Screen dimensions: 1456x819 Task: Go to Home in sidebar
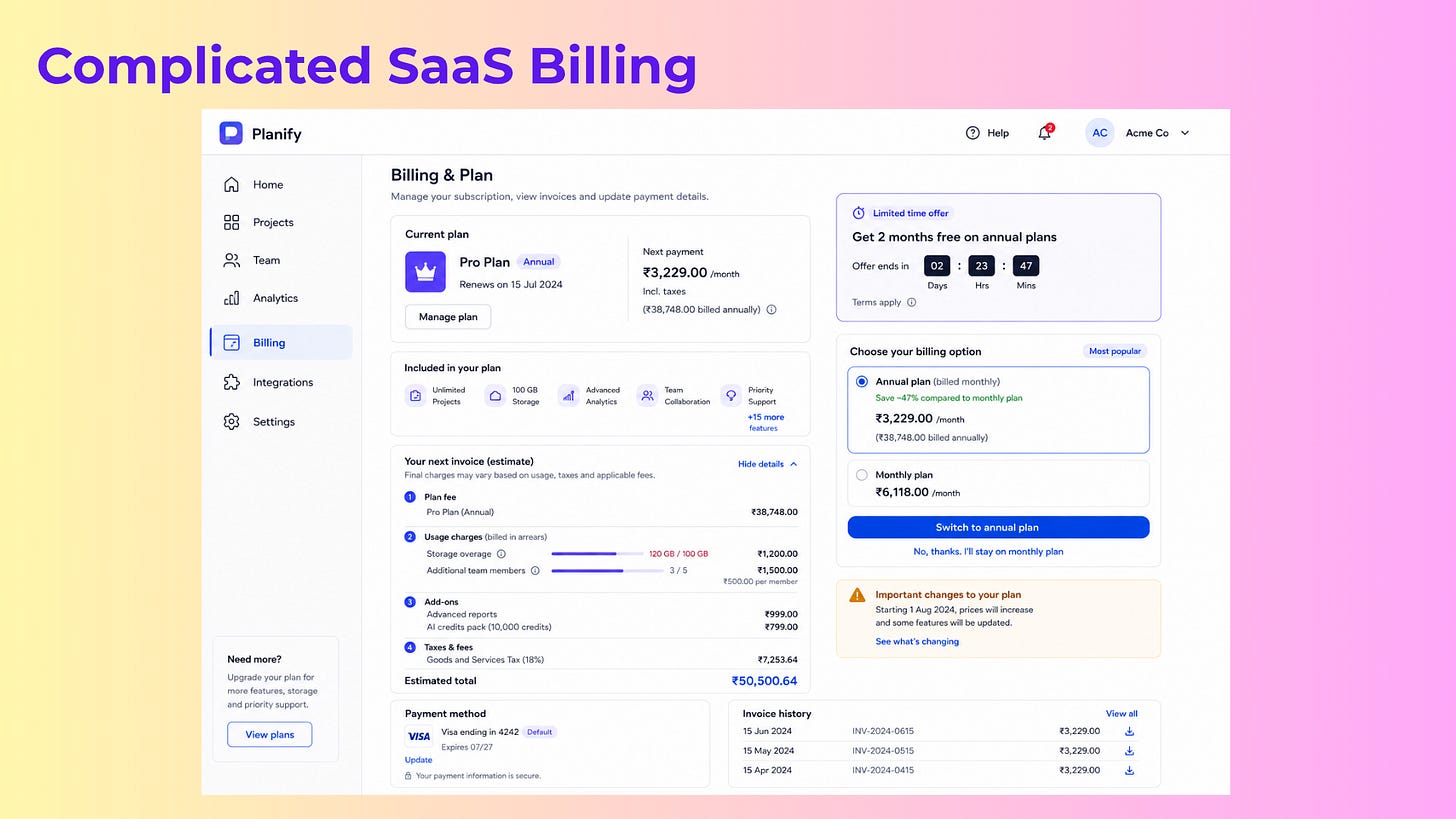[x=280, y=185]
